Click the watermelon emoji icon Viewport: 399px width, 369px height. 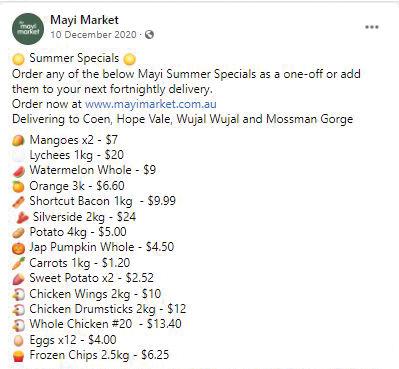point(18,171)
